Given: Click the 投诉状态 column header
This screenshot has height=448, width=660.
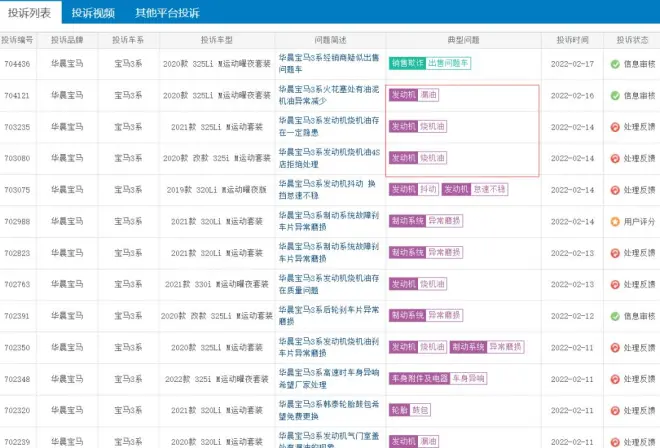Looking at the screenshot, I should (x=632, y=40).
